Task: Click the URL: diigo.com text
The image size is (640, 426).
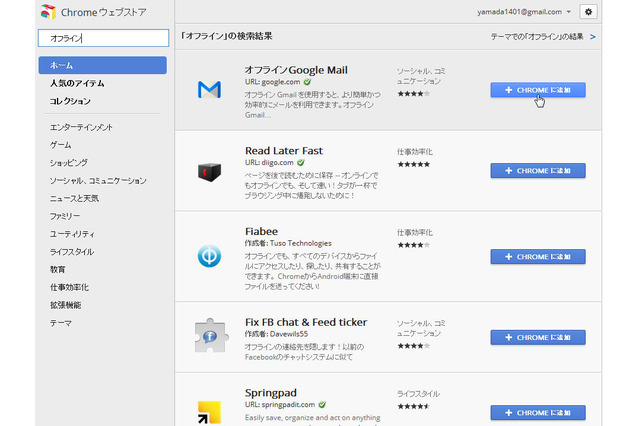Action: click(269, 163)
